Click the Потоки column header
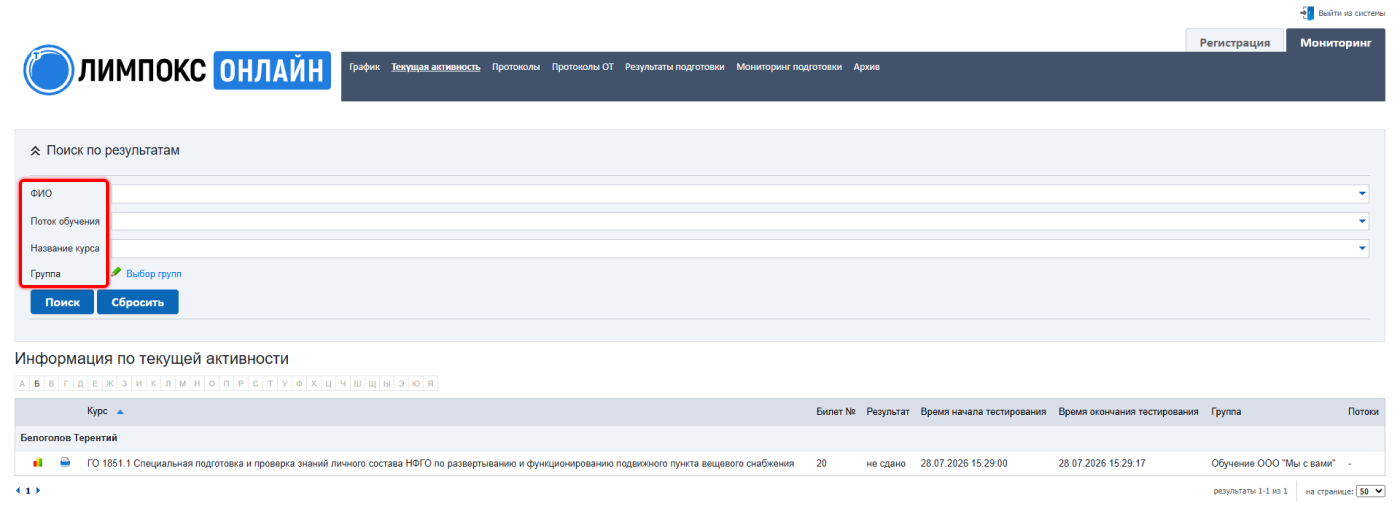The width and height of the screenshot is (1400, 516). click(x=1364, y=412)
